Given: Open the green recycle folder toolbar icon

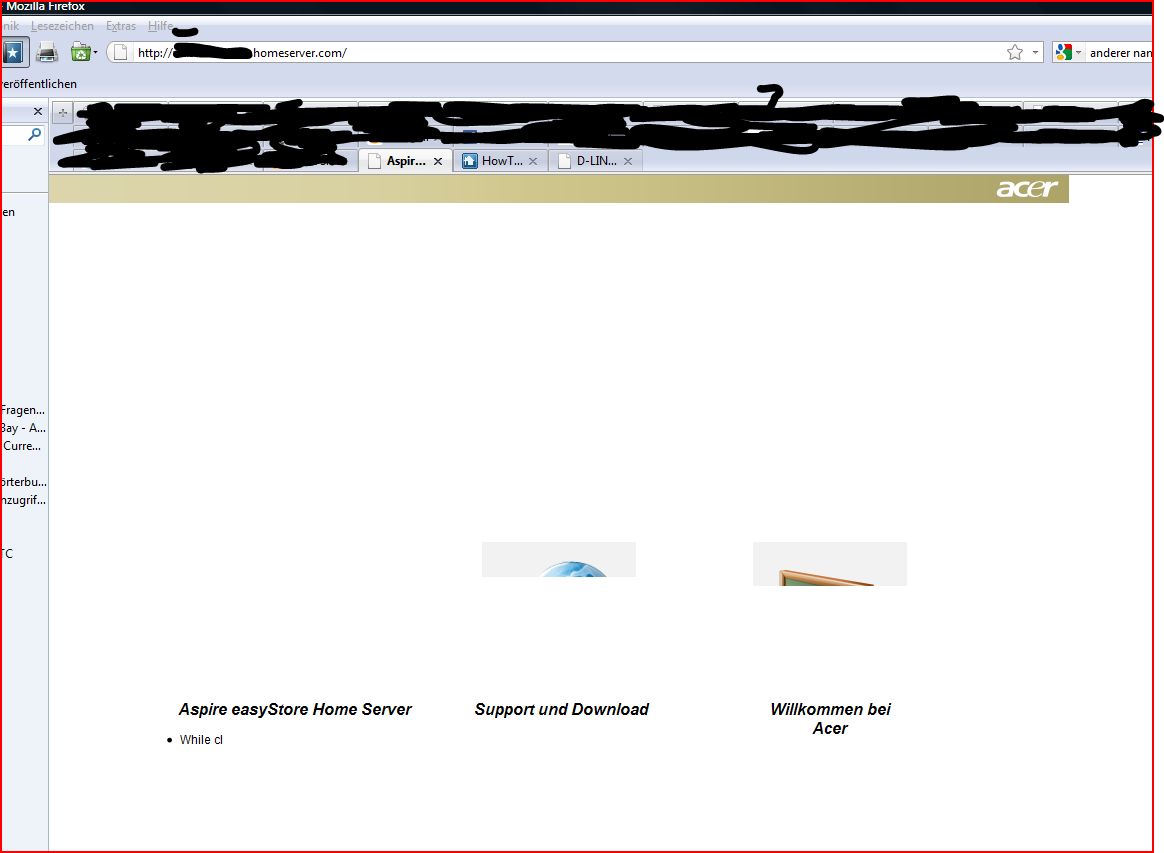Looking at the screenshot, I should (x=80, y=53).
